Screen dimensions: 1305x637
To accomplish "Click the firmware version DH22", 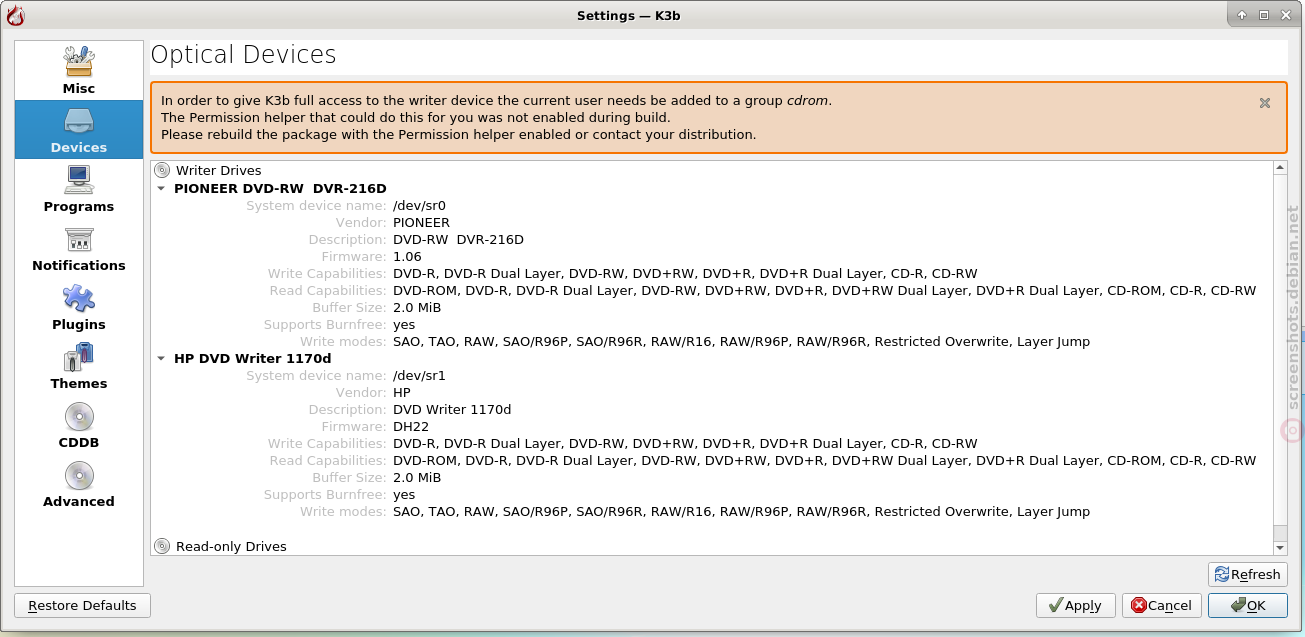I will click(x=411, y=427).
